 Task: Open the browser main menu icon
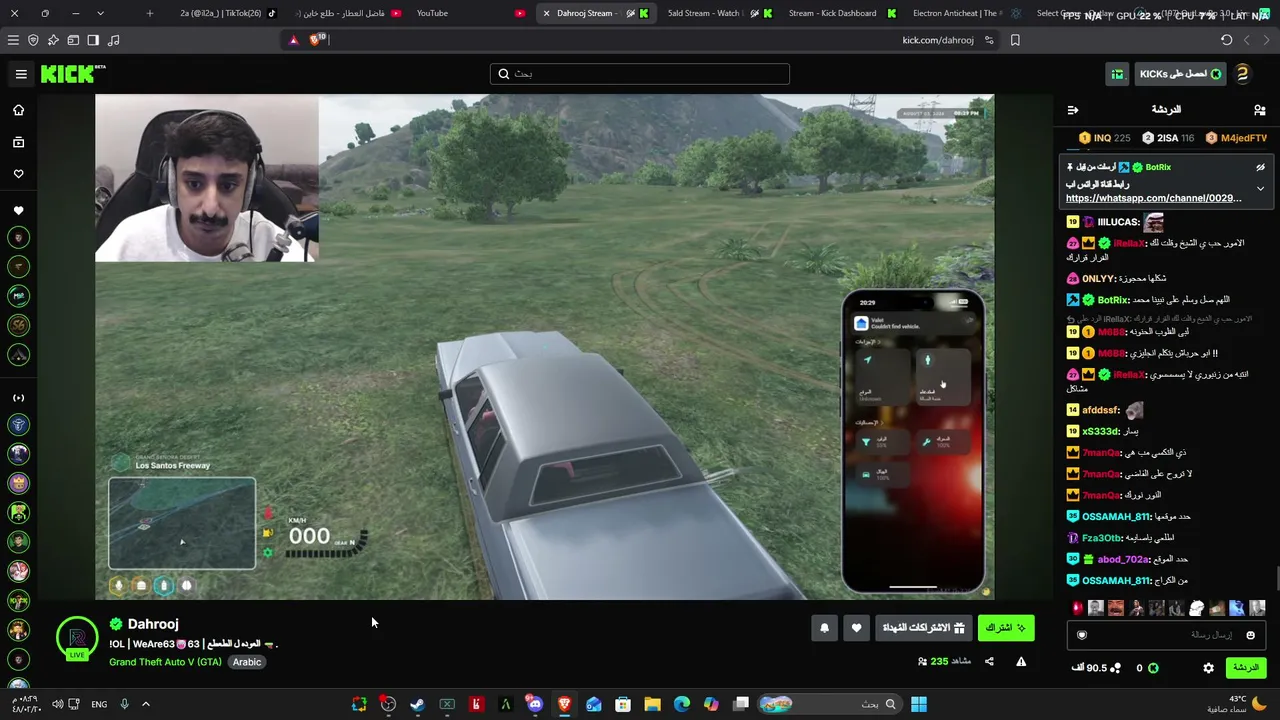[13, 40]
